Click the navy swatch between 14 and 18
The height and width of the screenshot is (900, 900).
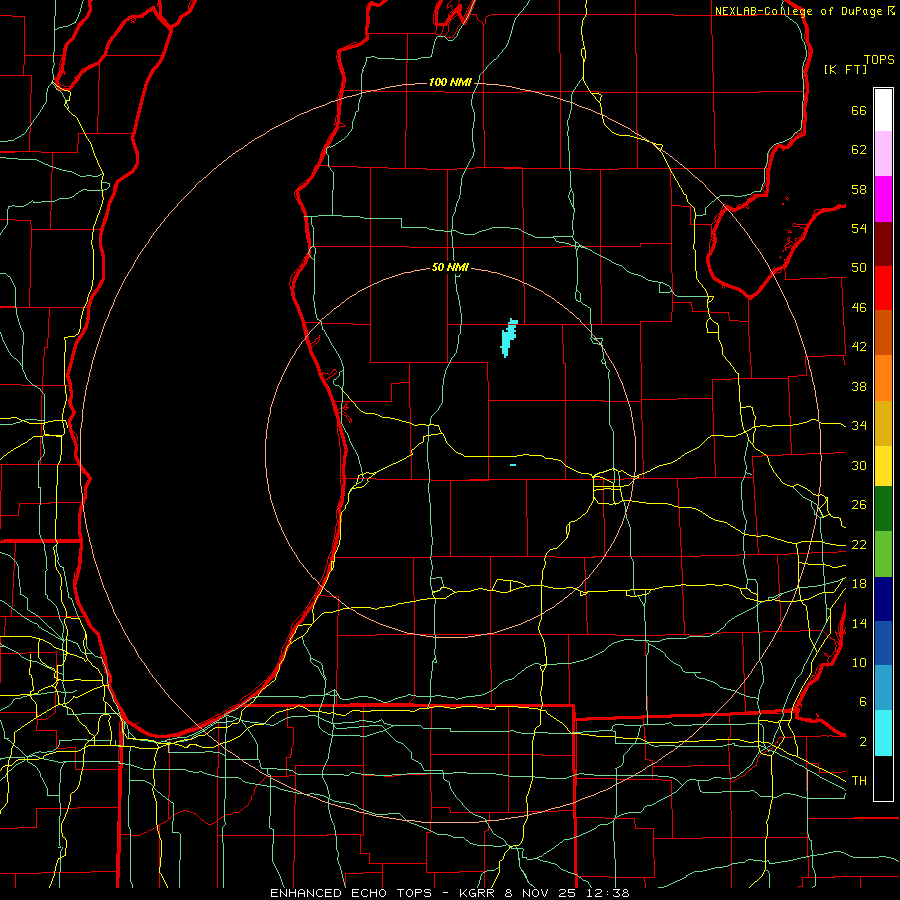(x=883, y=599)
